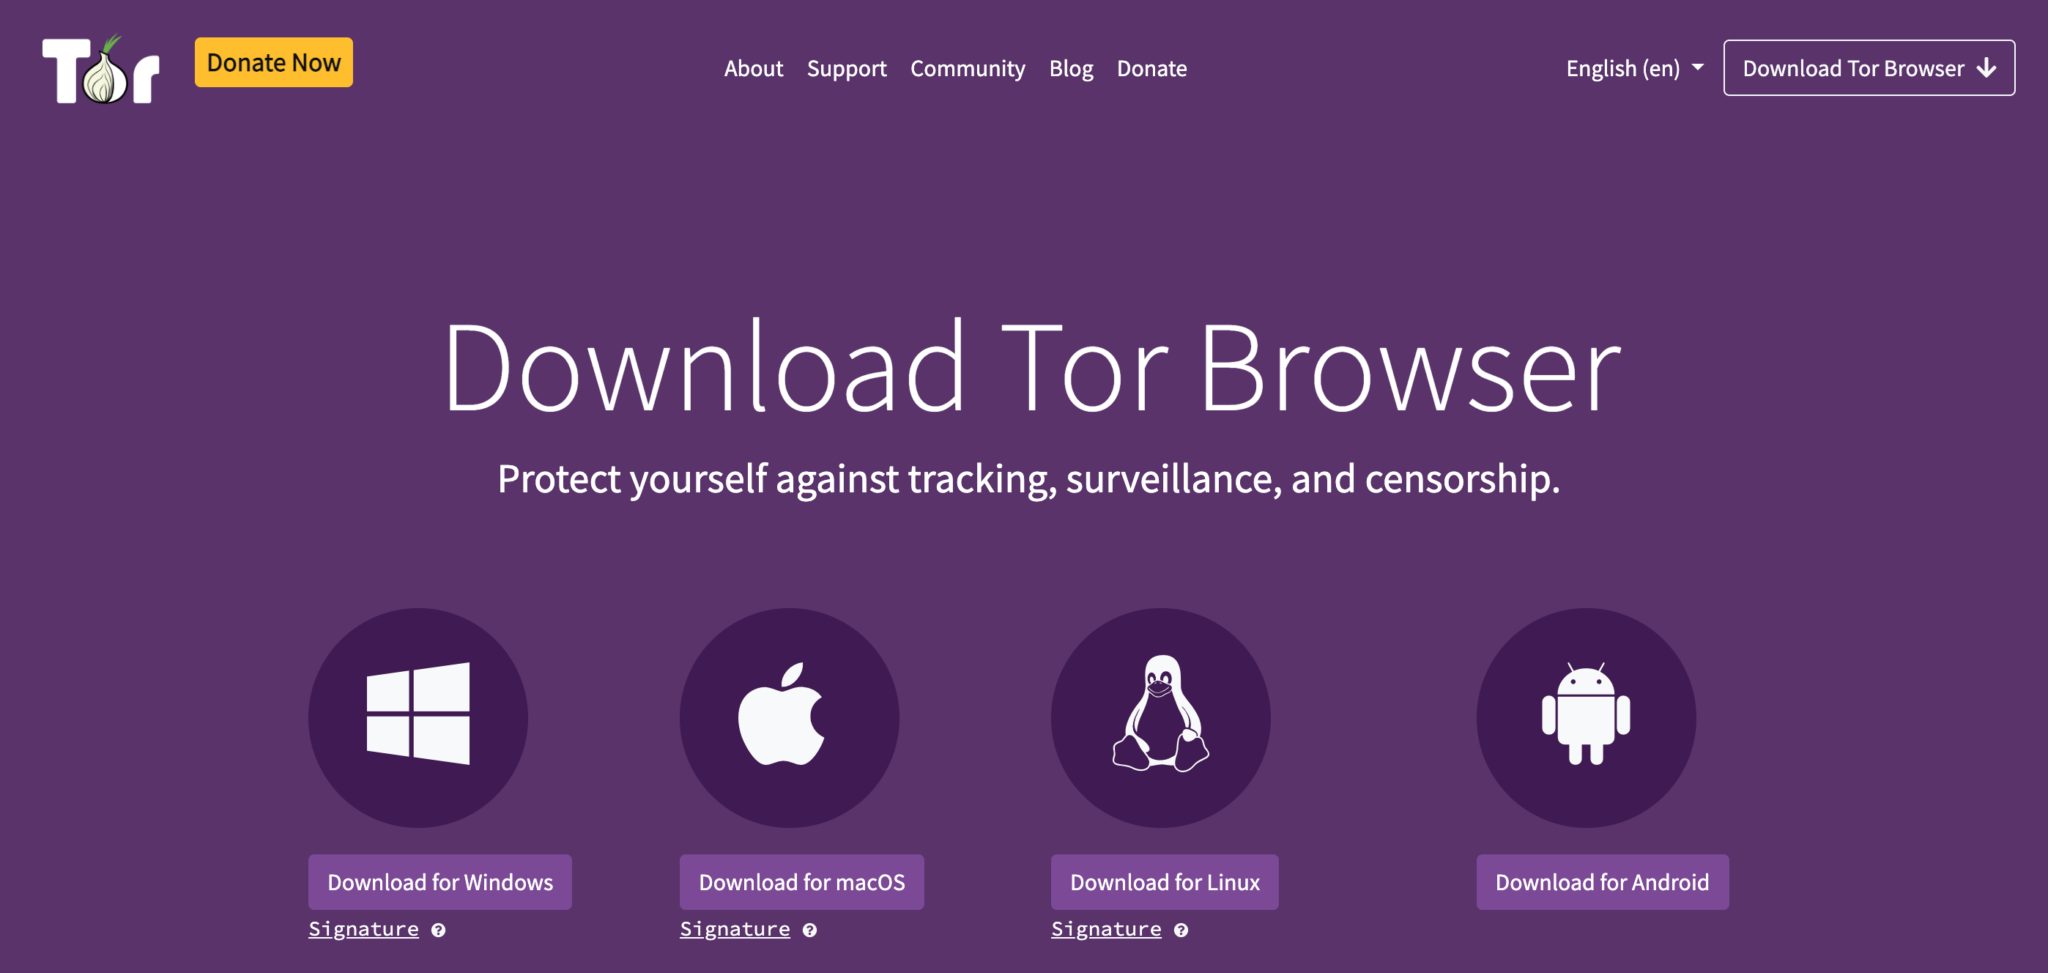Screen dimensions: 2048x973
Task: Click the Tor onion logo
Action: (x=101, y=70)
